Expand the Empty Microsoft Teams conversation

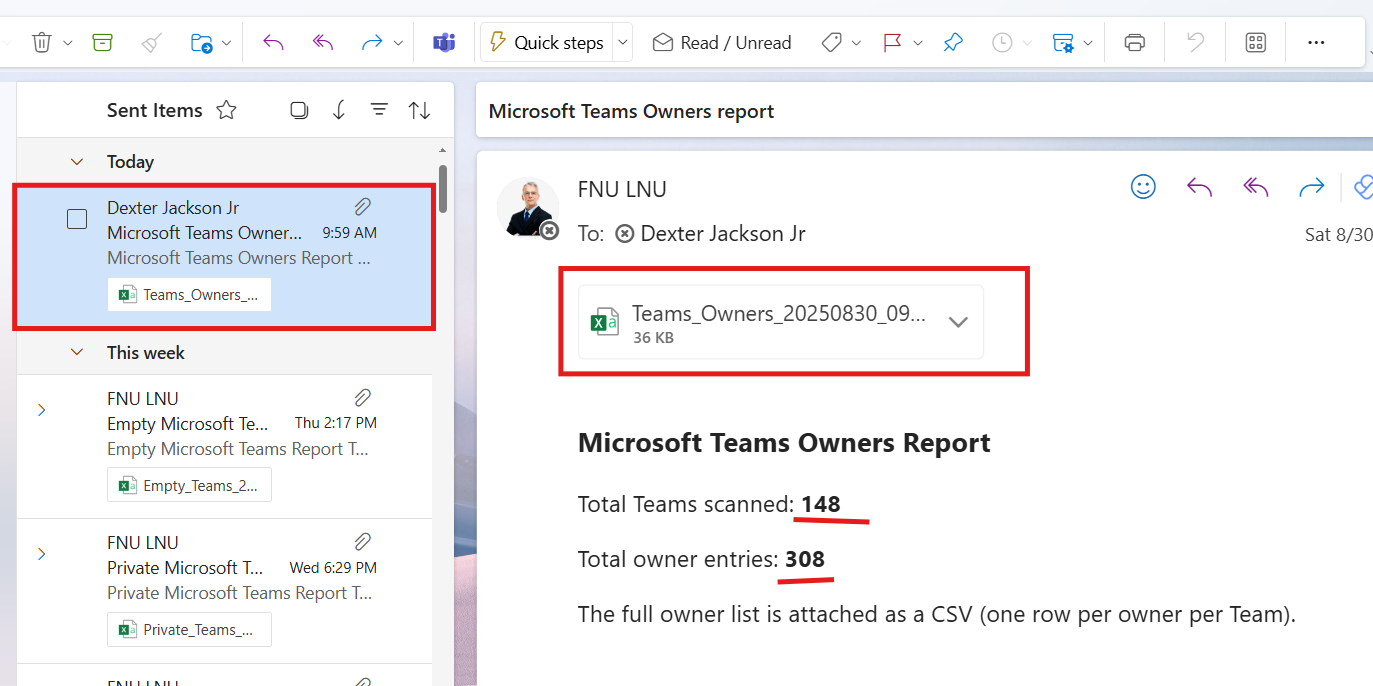pyautogui.click(x=41, y=410)
